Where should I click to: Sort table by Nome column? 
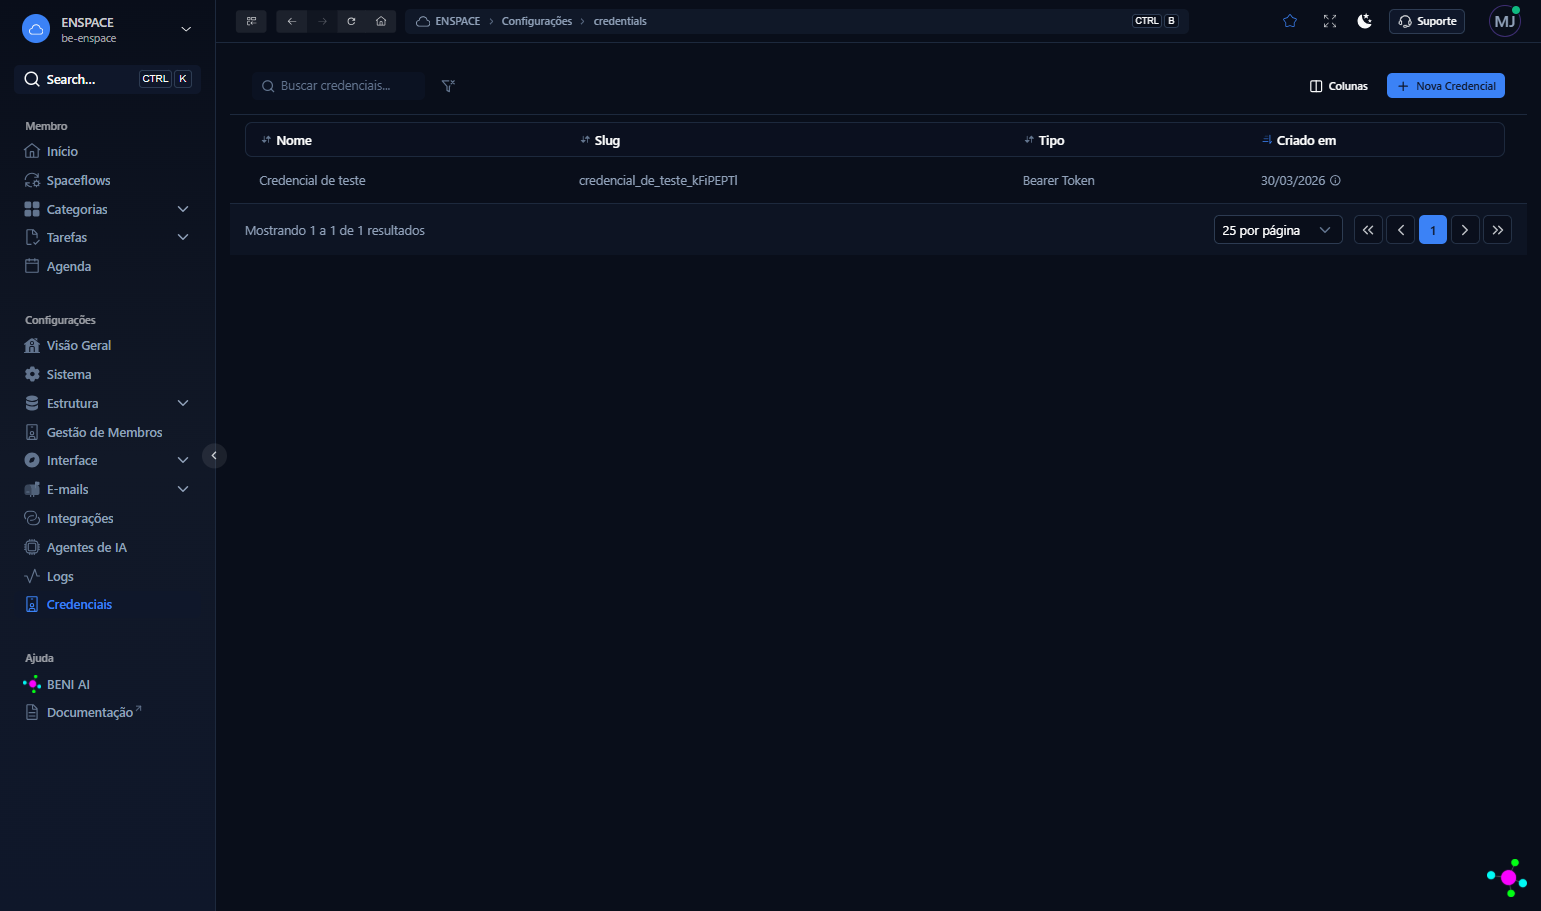click(x=286, y=140)
